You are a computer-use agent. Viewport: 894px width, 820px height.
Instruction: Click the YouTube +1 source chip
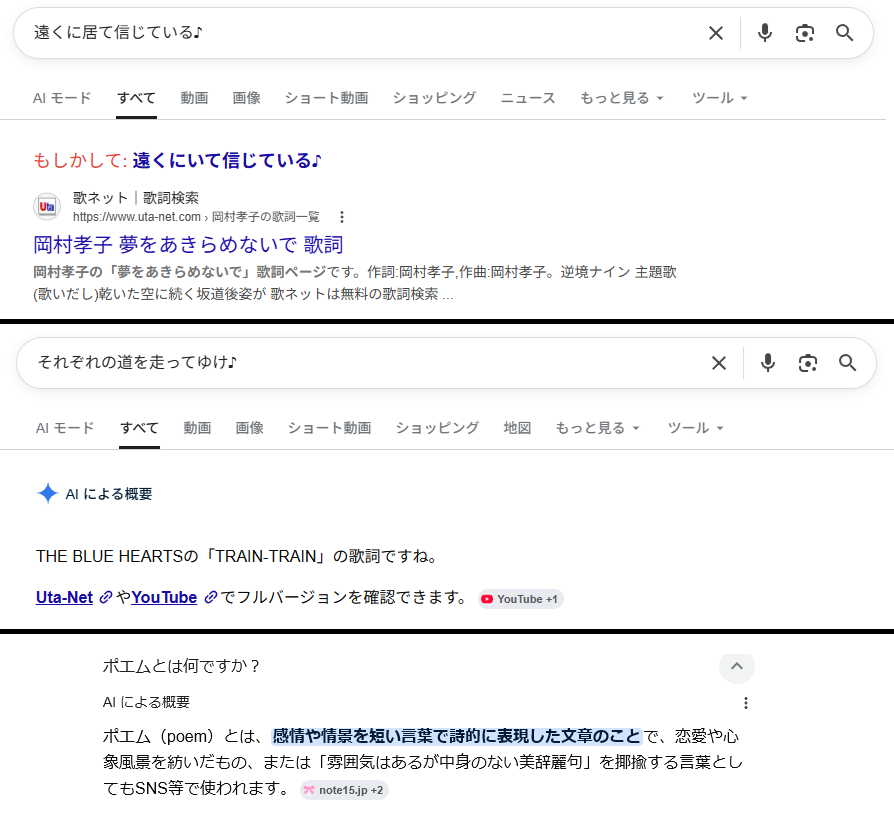point(521,599)
